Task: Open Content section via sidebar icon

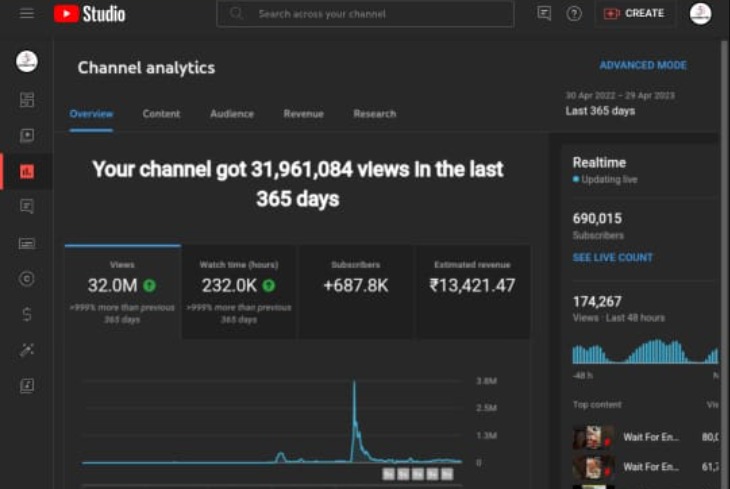Action: pos(27,136)
